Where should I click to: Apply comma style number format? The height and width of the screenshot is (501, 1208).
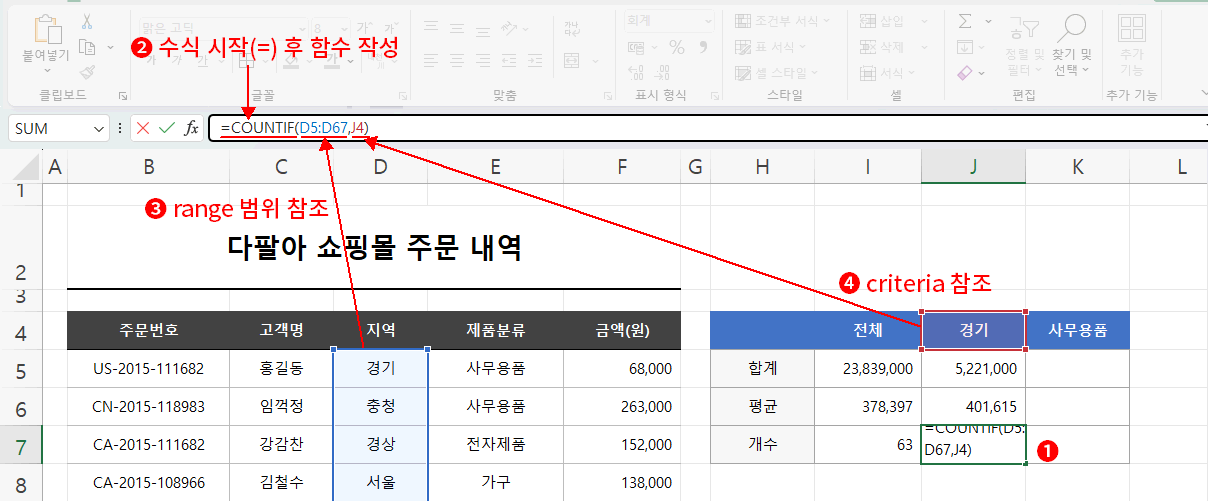point(702,46)
